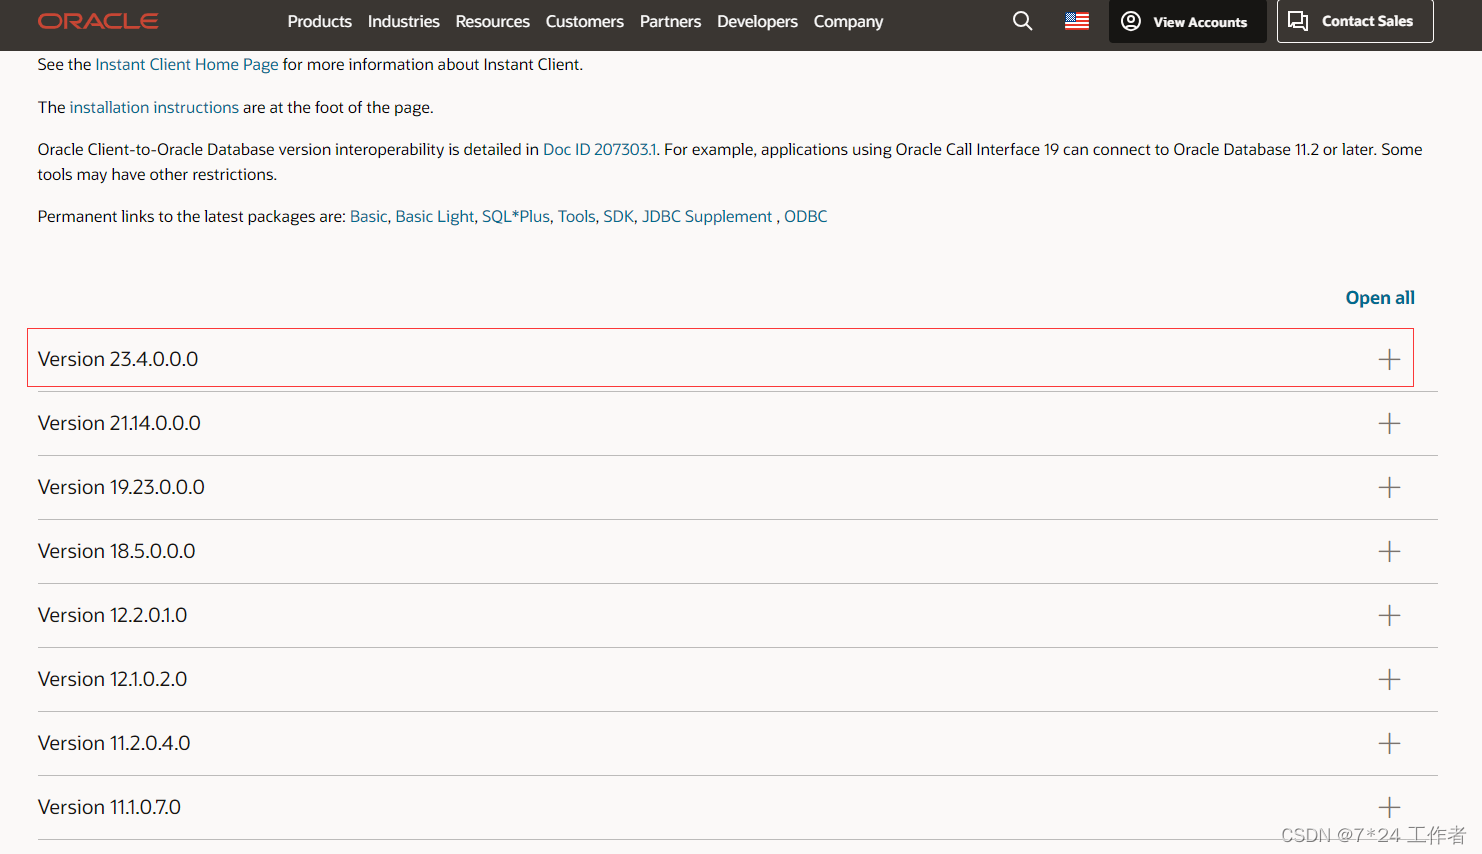This screenshot has width=1482, height=854.
Task: Open the Partners menu
Action: [x=671, y=21]
